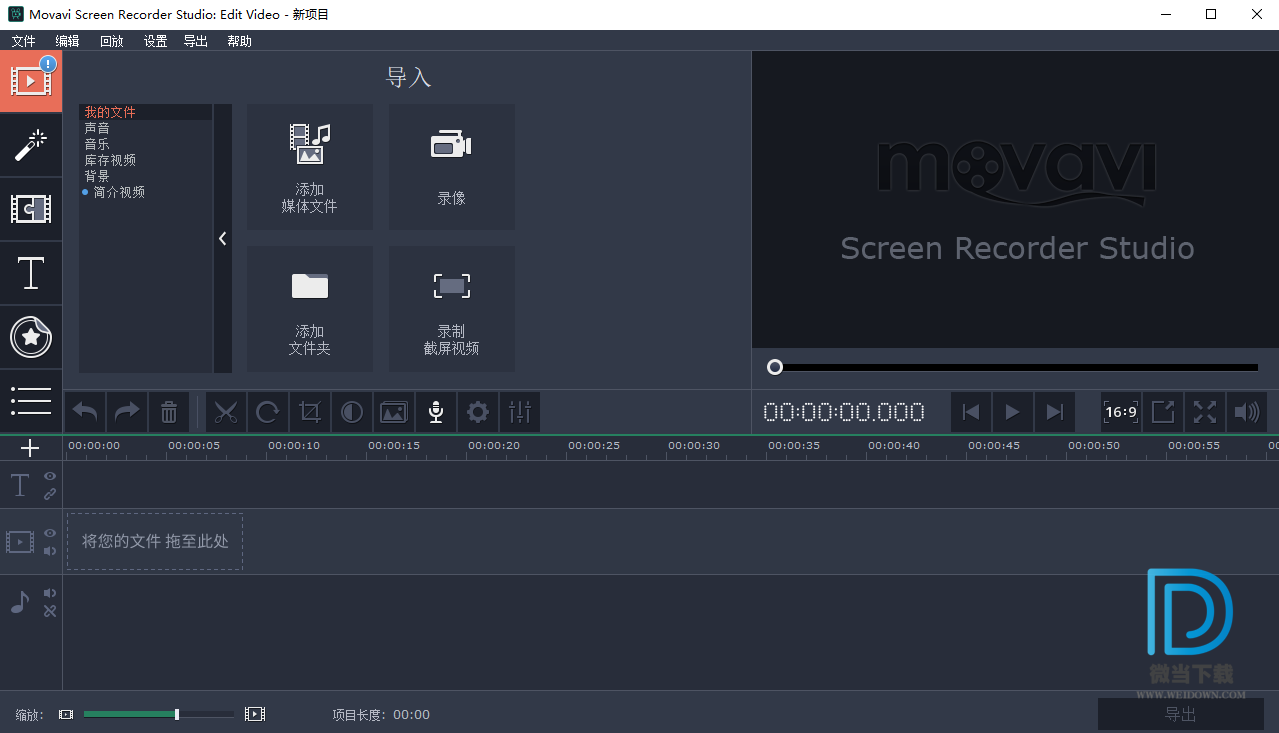
Task: Select 简介视频 category
Action: (x=146, y=192)
